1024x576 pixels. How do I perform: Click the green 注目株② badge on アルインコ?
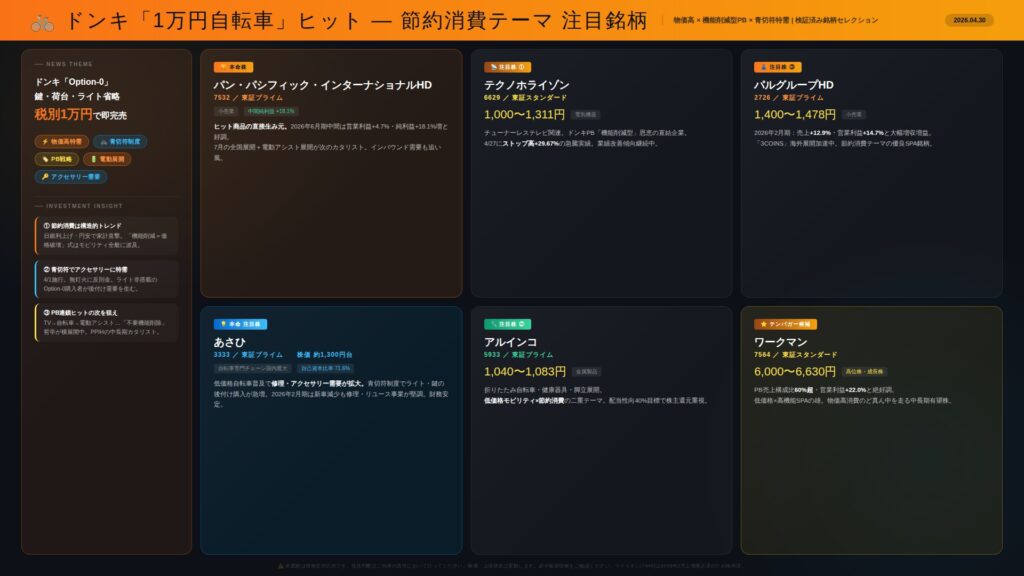[x=508, y=324]
